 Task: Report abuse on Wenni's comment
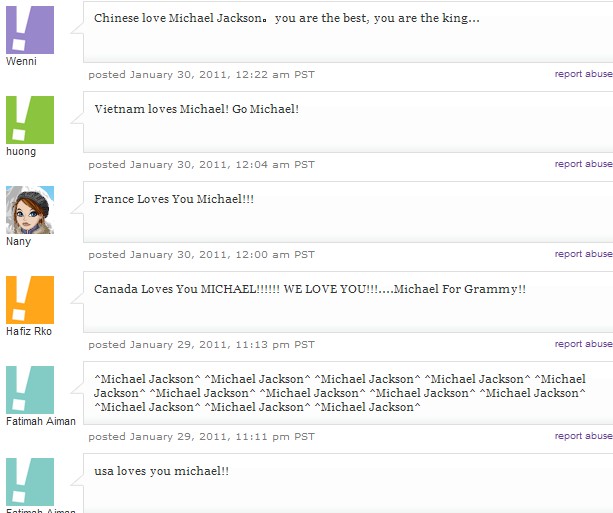(583, 74)
